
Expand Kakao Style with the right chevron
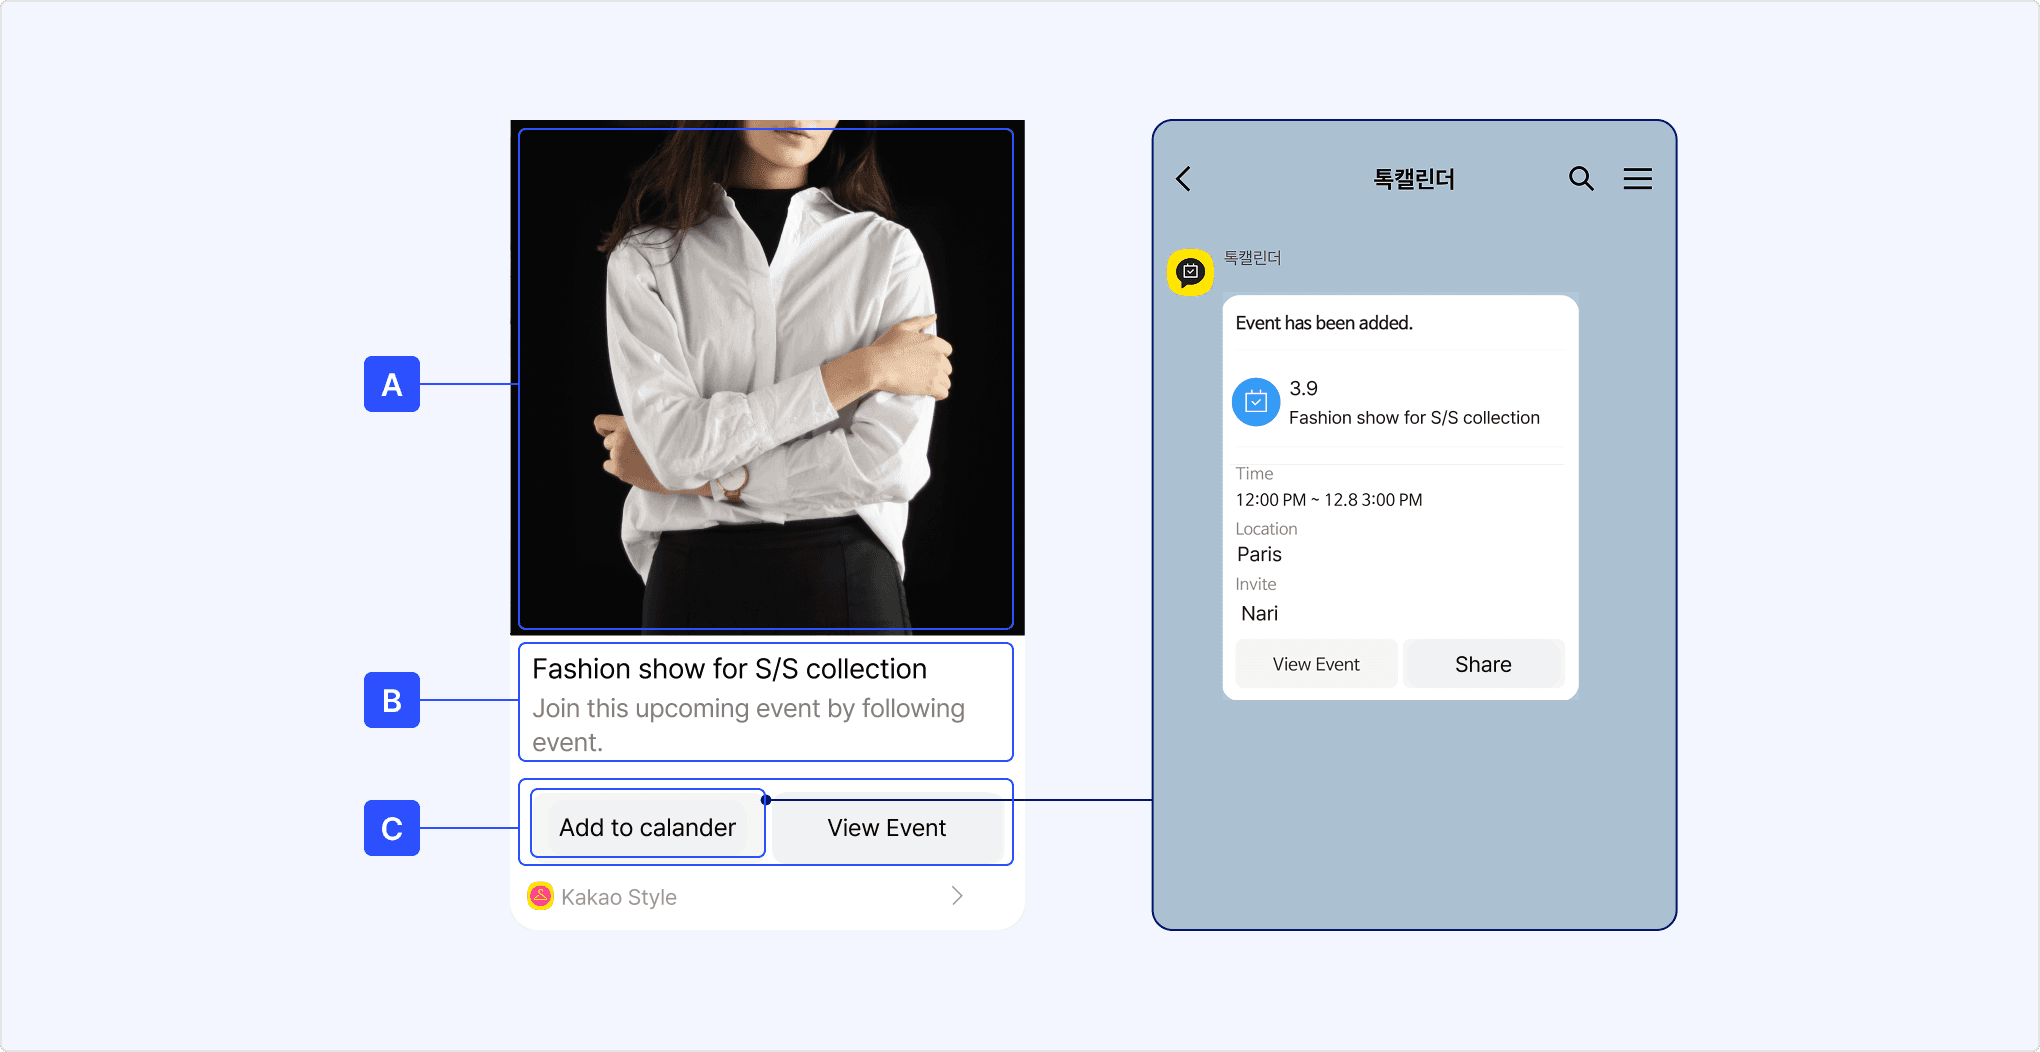[957, 896]
